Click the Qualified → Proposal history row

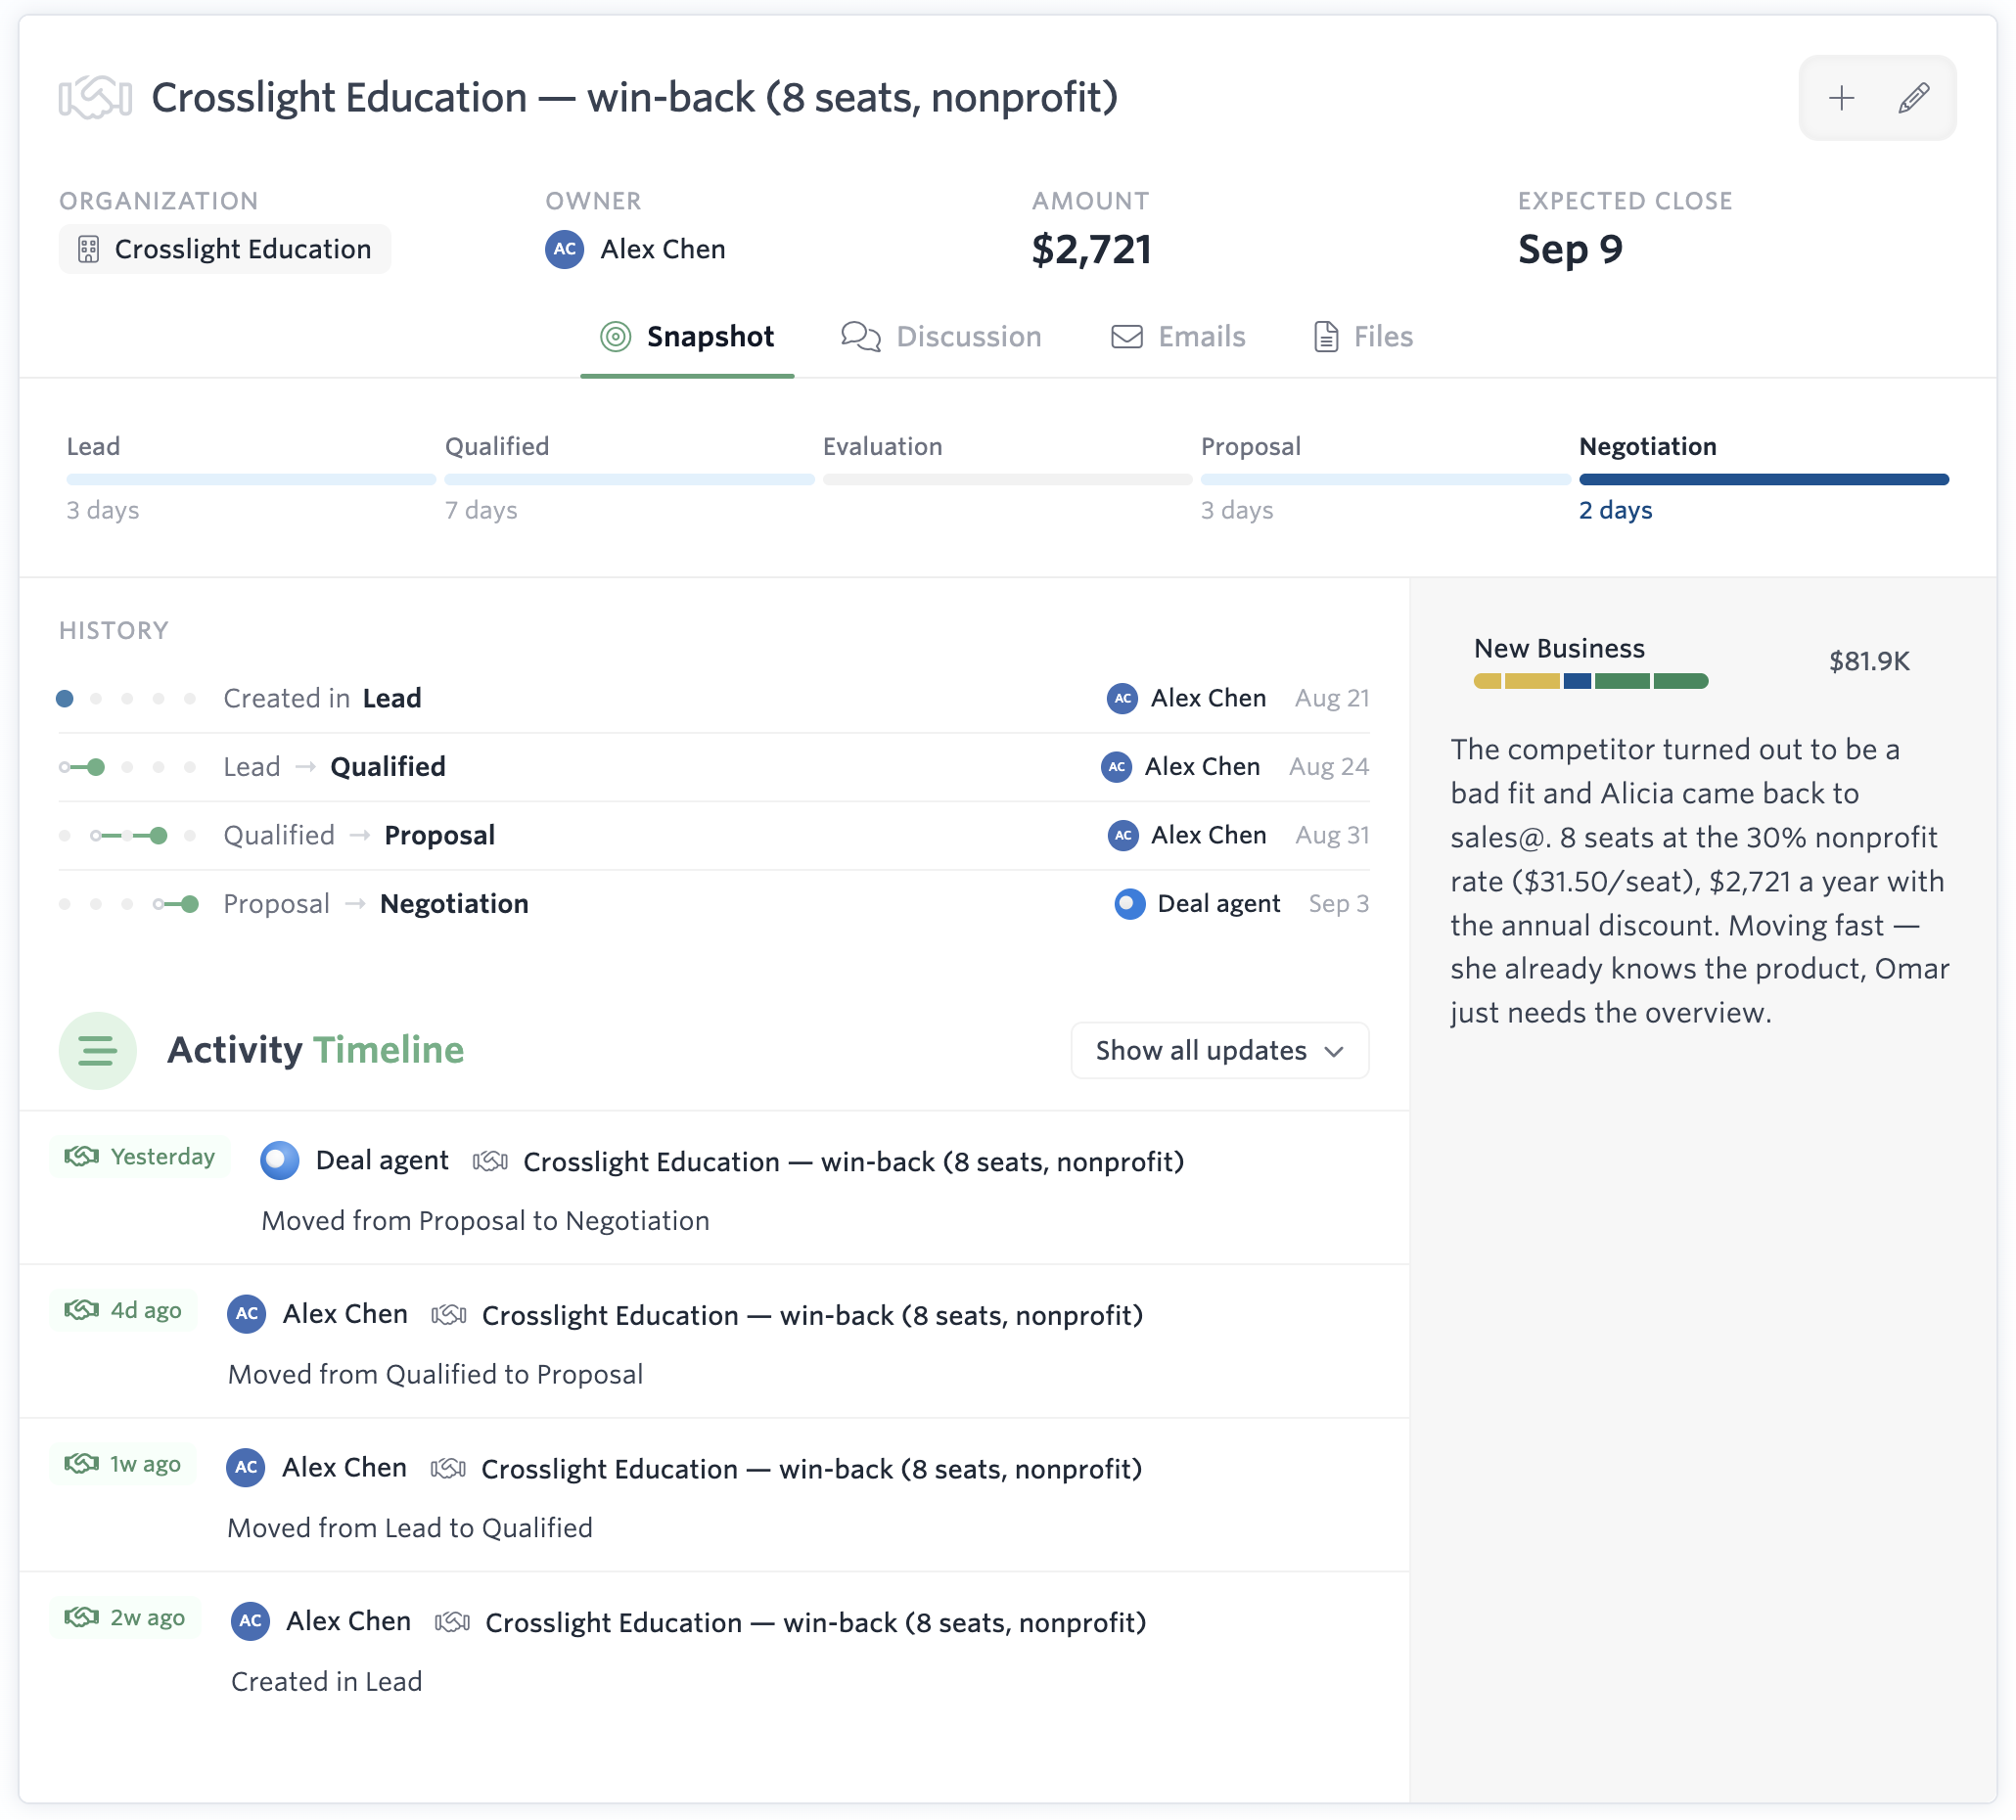(x=714, y=835)
